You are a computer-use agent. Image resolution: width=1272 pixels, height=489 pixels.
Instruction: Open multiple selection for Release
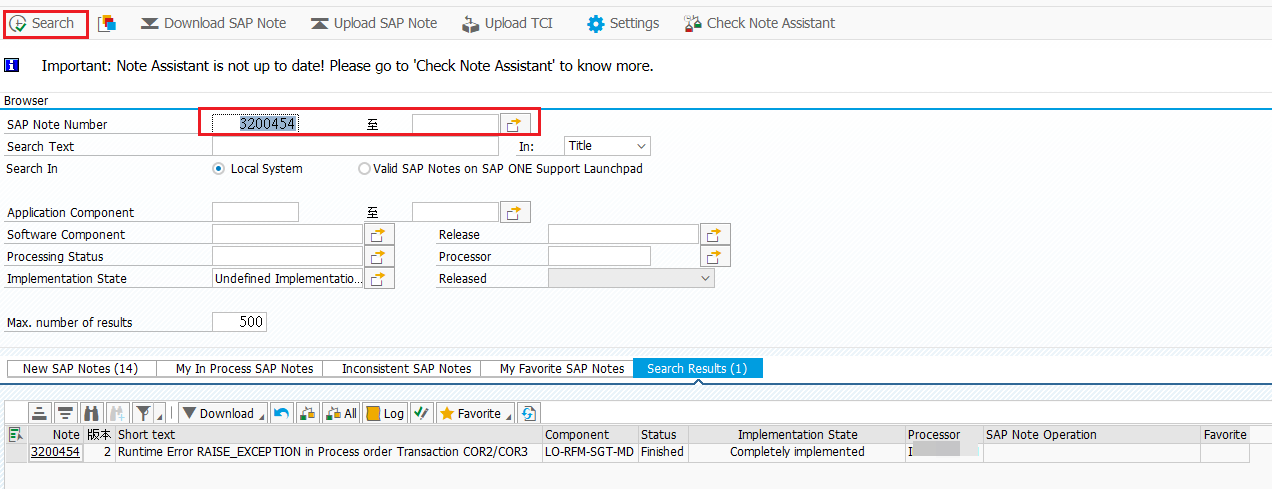[716, 235]
